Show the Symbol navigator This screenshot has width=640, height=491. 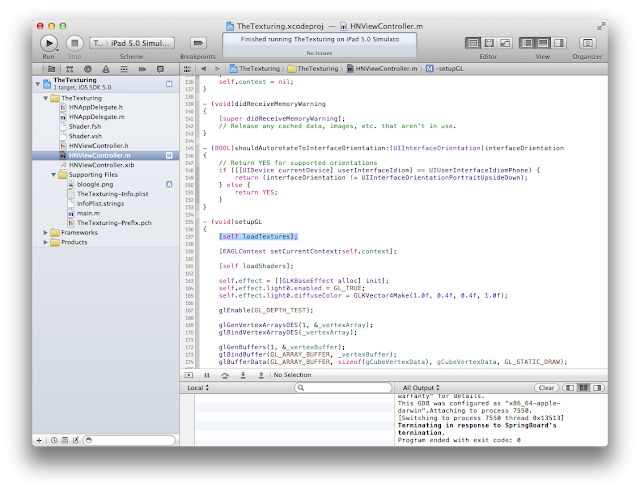pyautogui.click(x=70, y=69)
